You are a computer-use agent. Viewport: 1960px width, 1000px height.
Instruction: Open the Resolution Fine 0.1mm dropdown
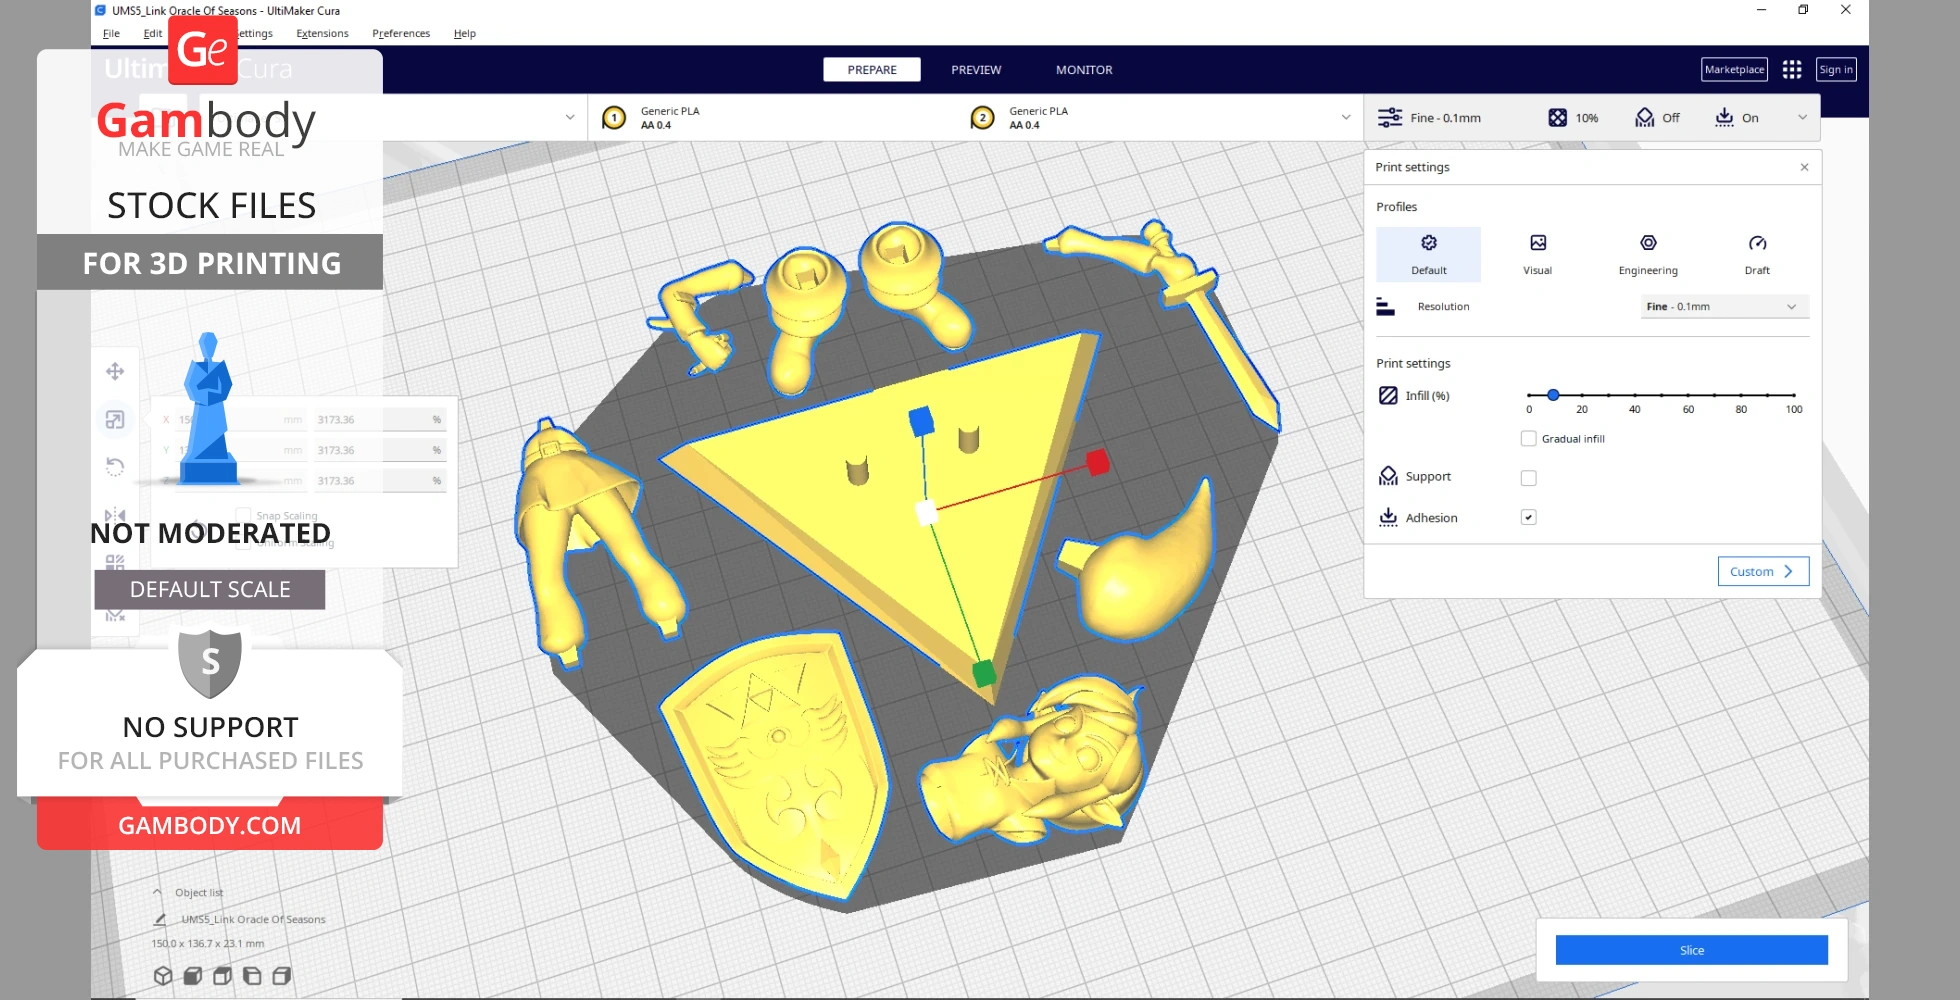coord(1724,307)
